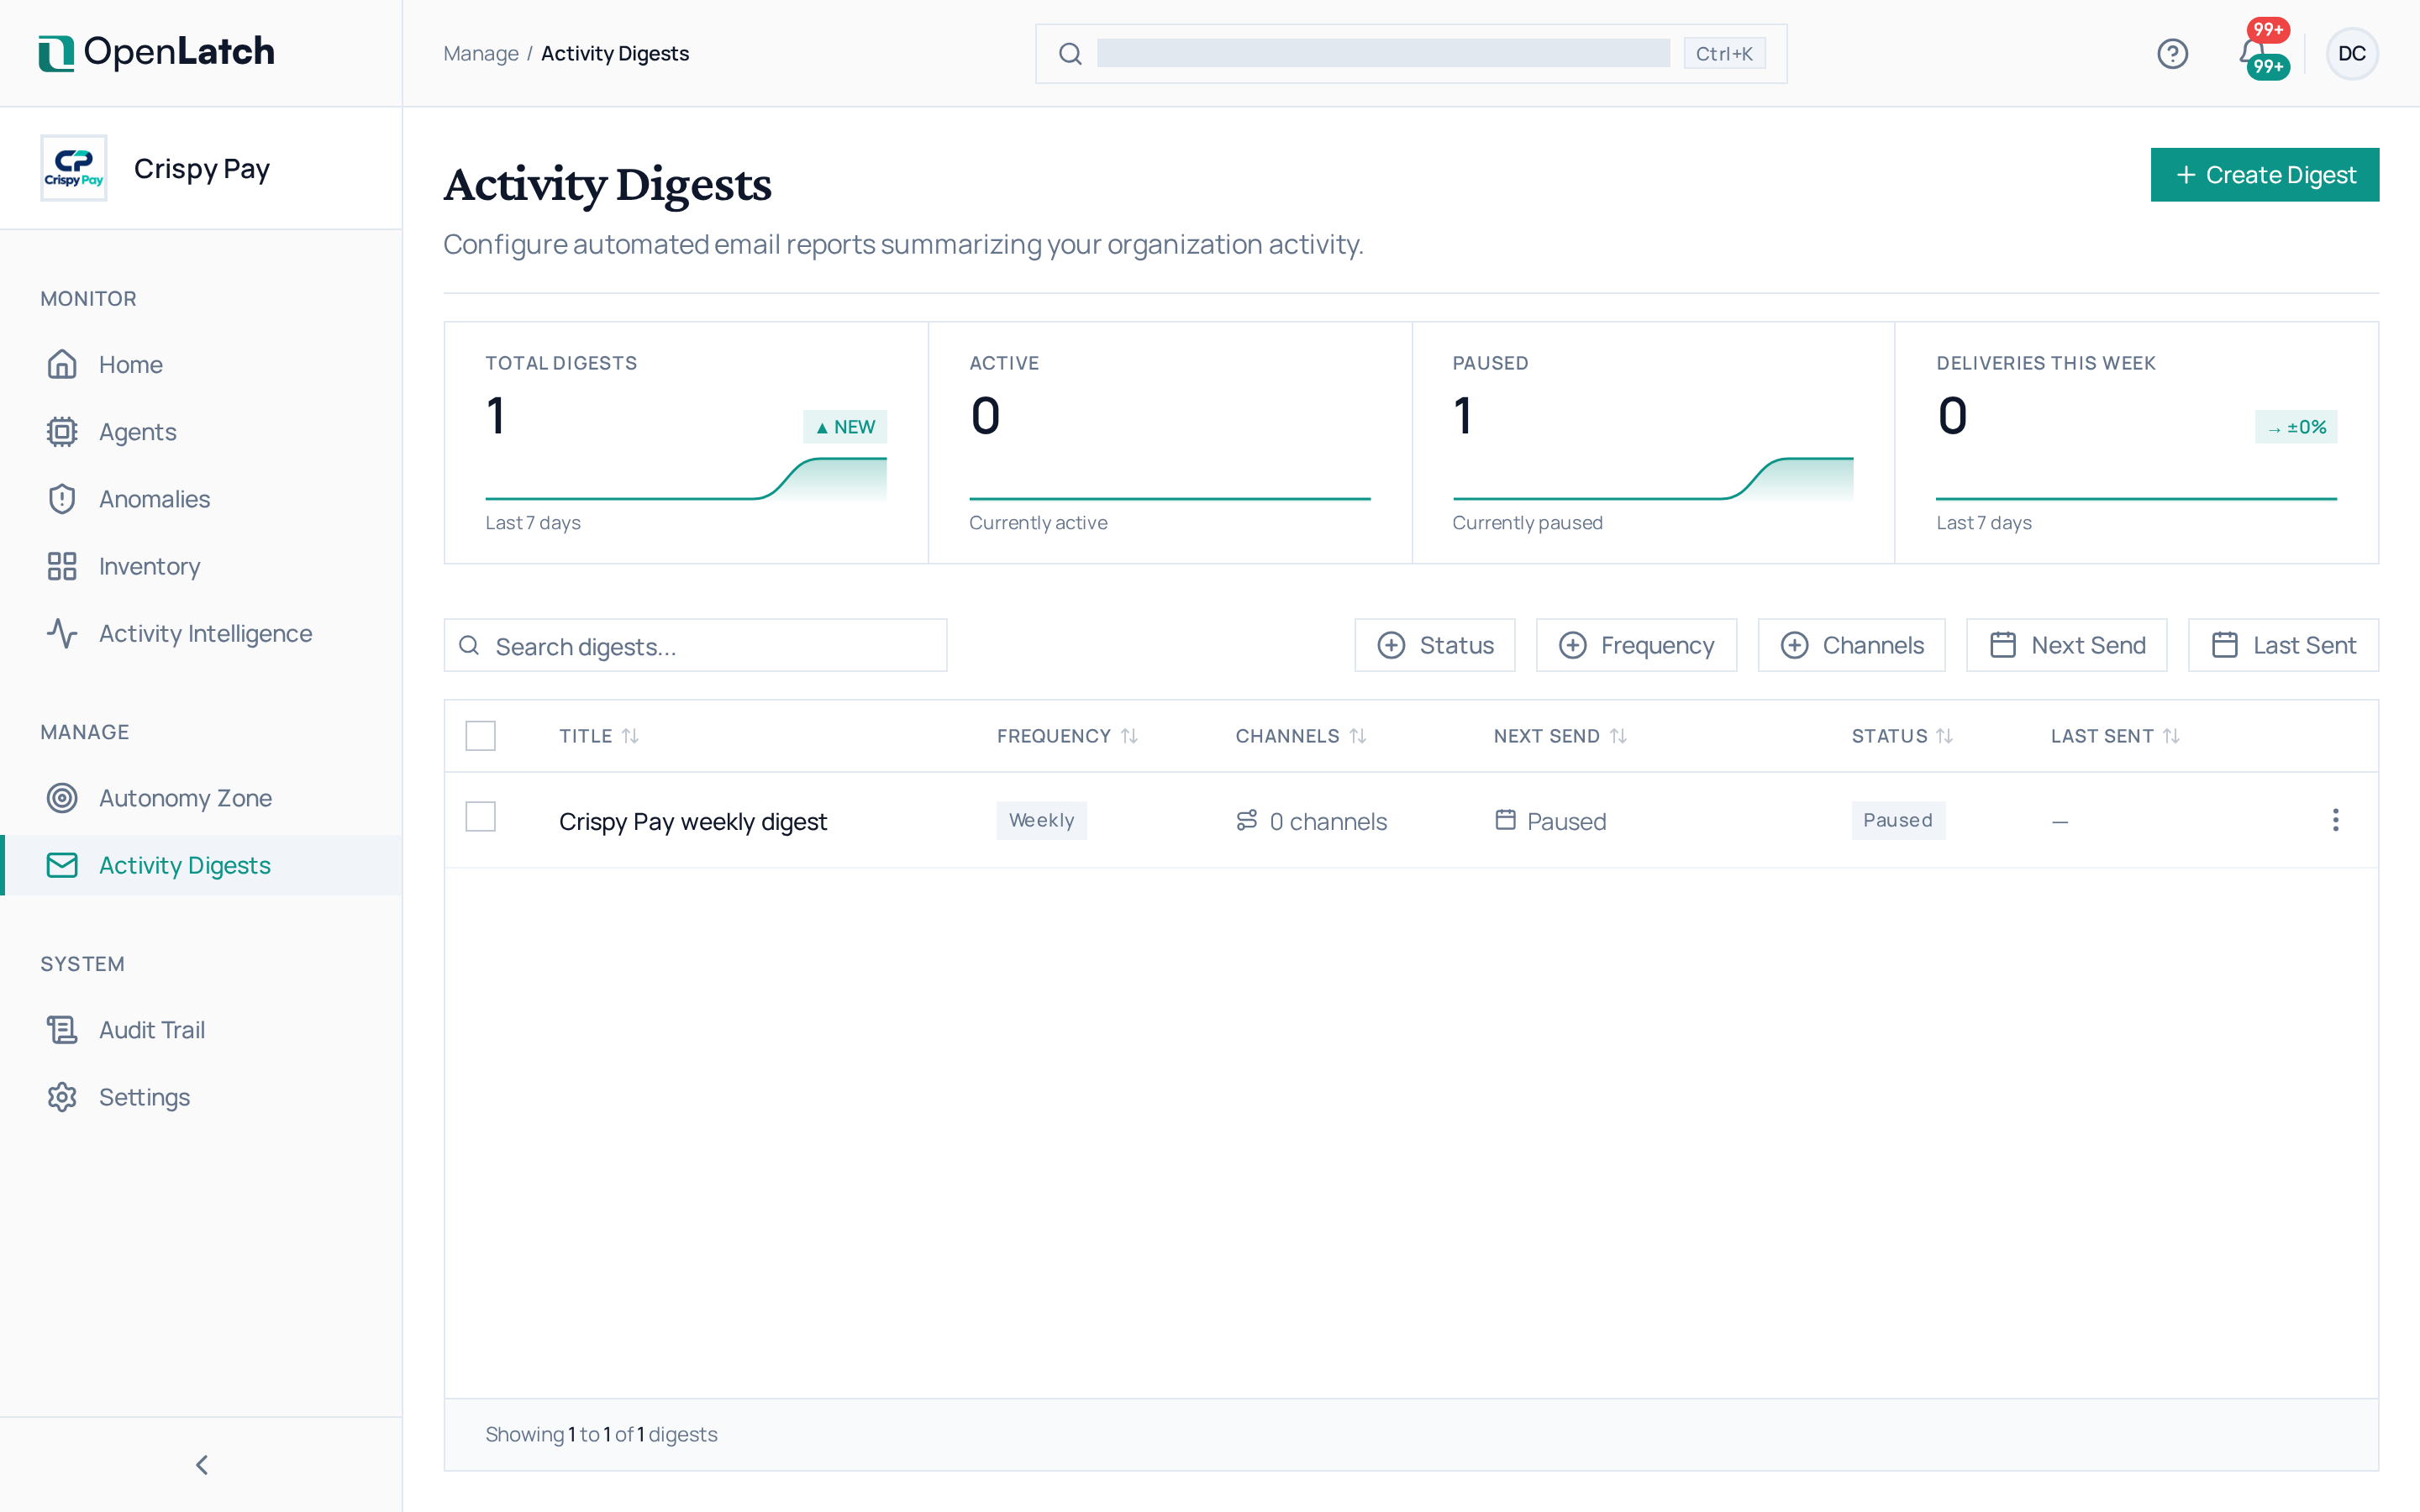The image size is (2420, 1512).
Task: Sort by the Channels column header
Action: (1301, 736)
